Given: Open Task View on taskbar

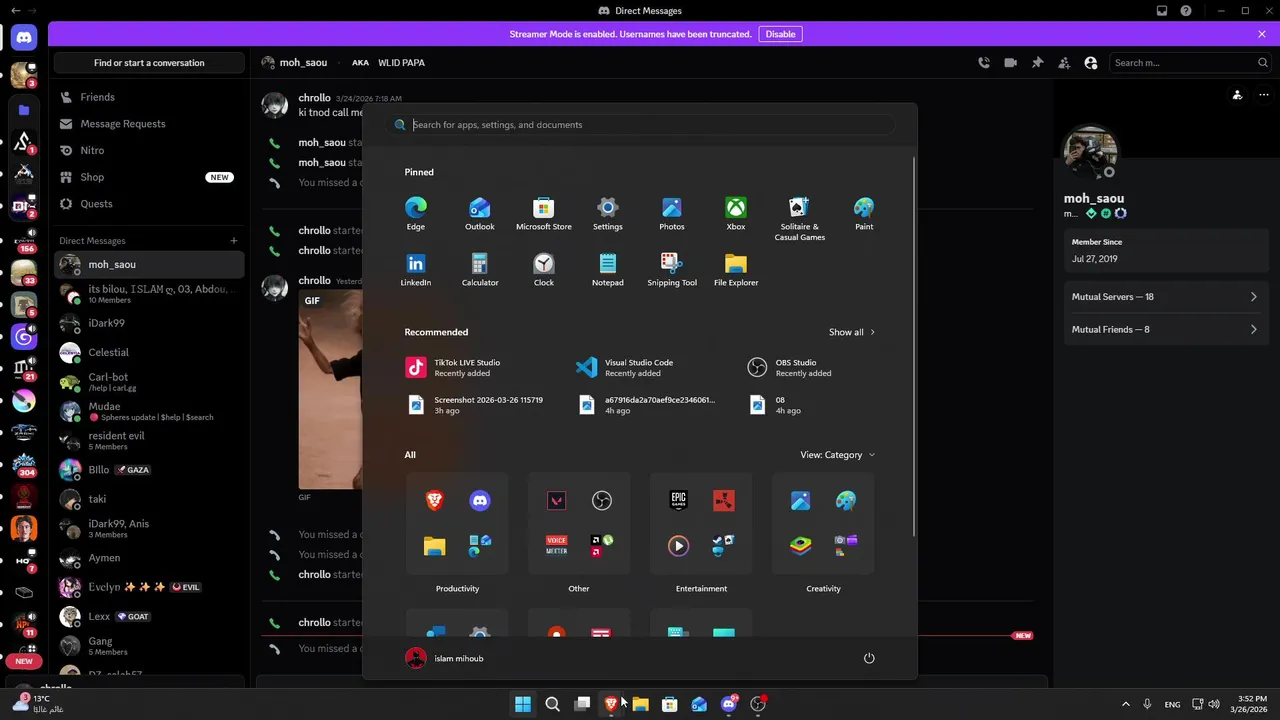Looking at the screenshot, I should (x=582, y=704).
